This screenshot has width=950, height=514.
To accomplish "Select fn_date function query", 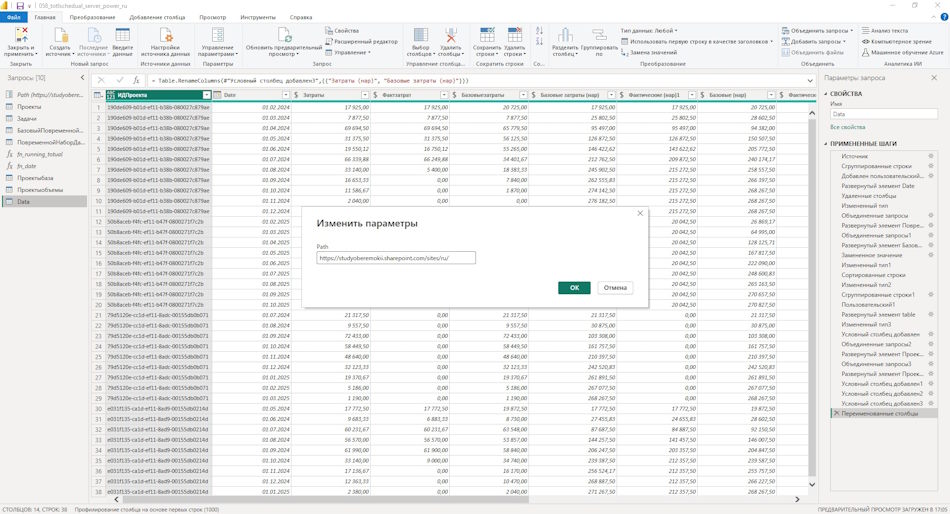I will pyautogui.click(x=27, y=166).
